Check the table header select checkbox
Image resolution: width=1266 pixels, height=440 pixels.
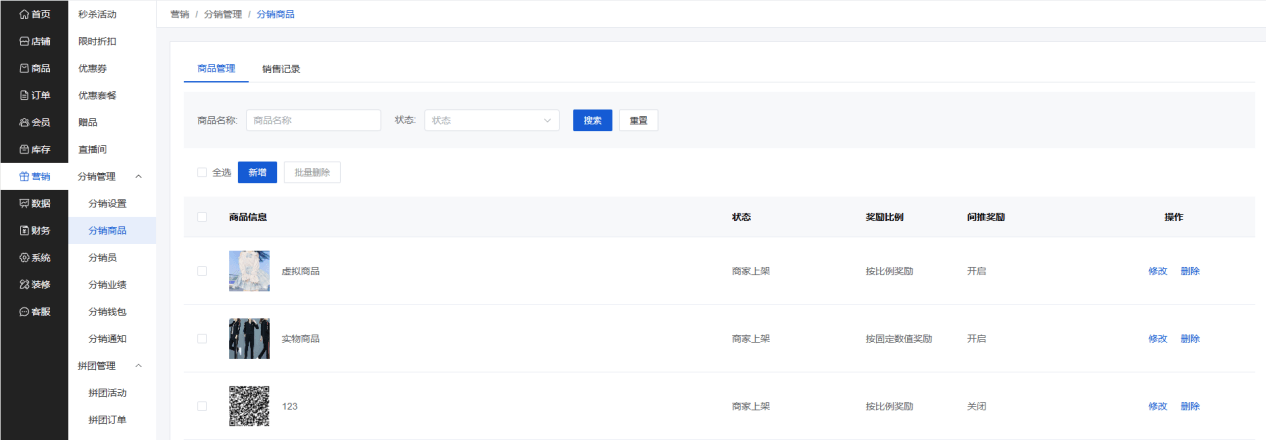pos(202,217)
